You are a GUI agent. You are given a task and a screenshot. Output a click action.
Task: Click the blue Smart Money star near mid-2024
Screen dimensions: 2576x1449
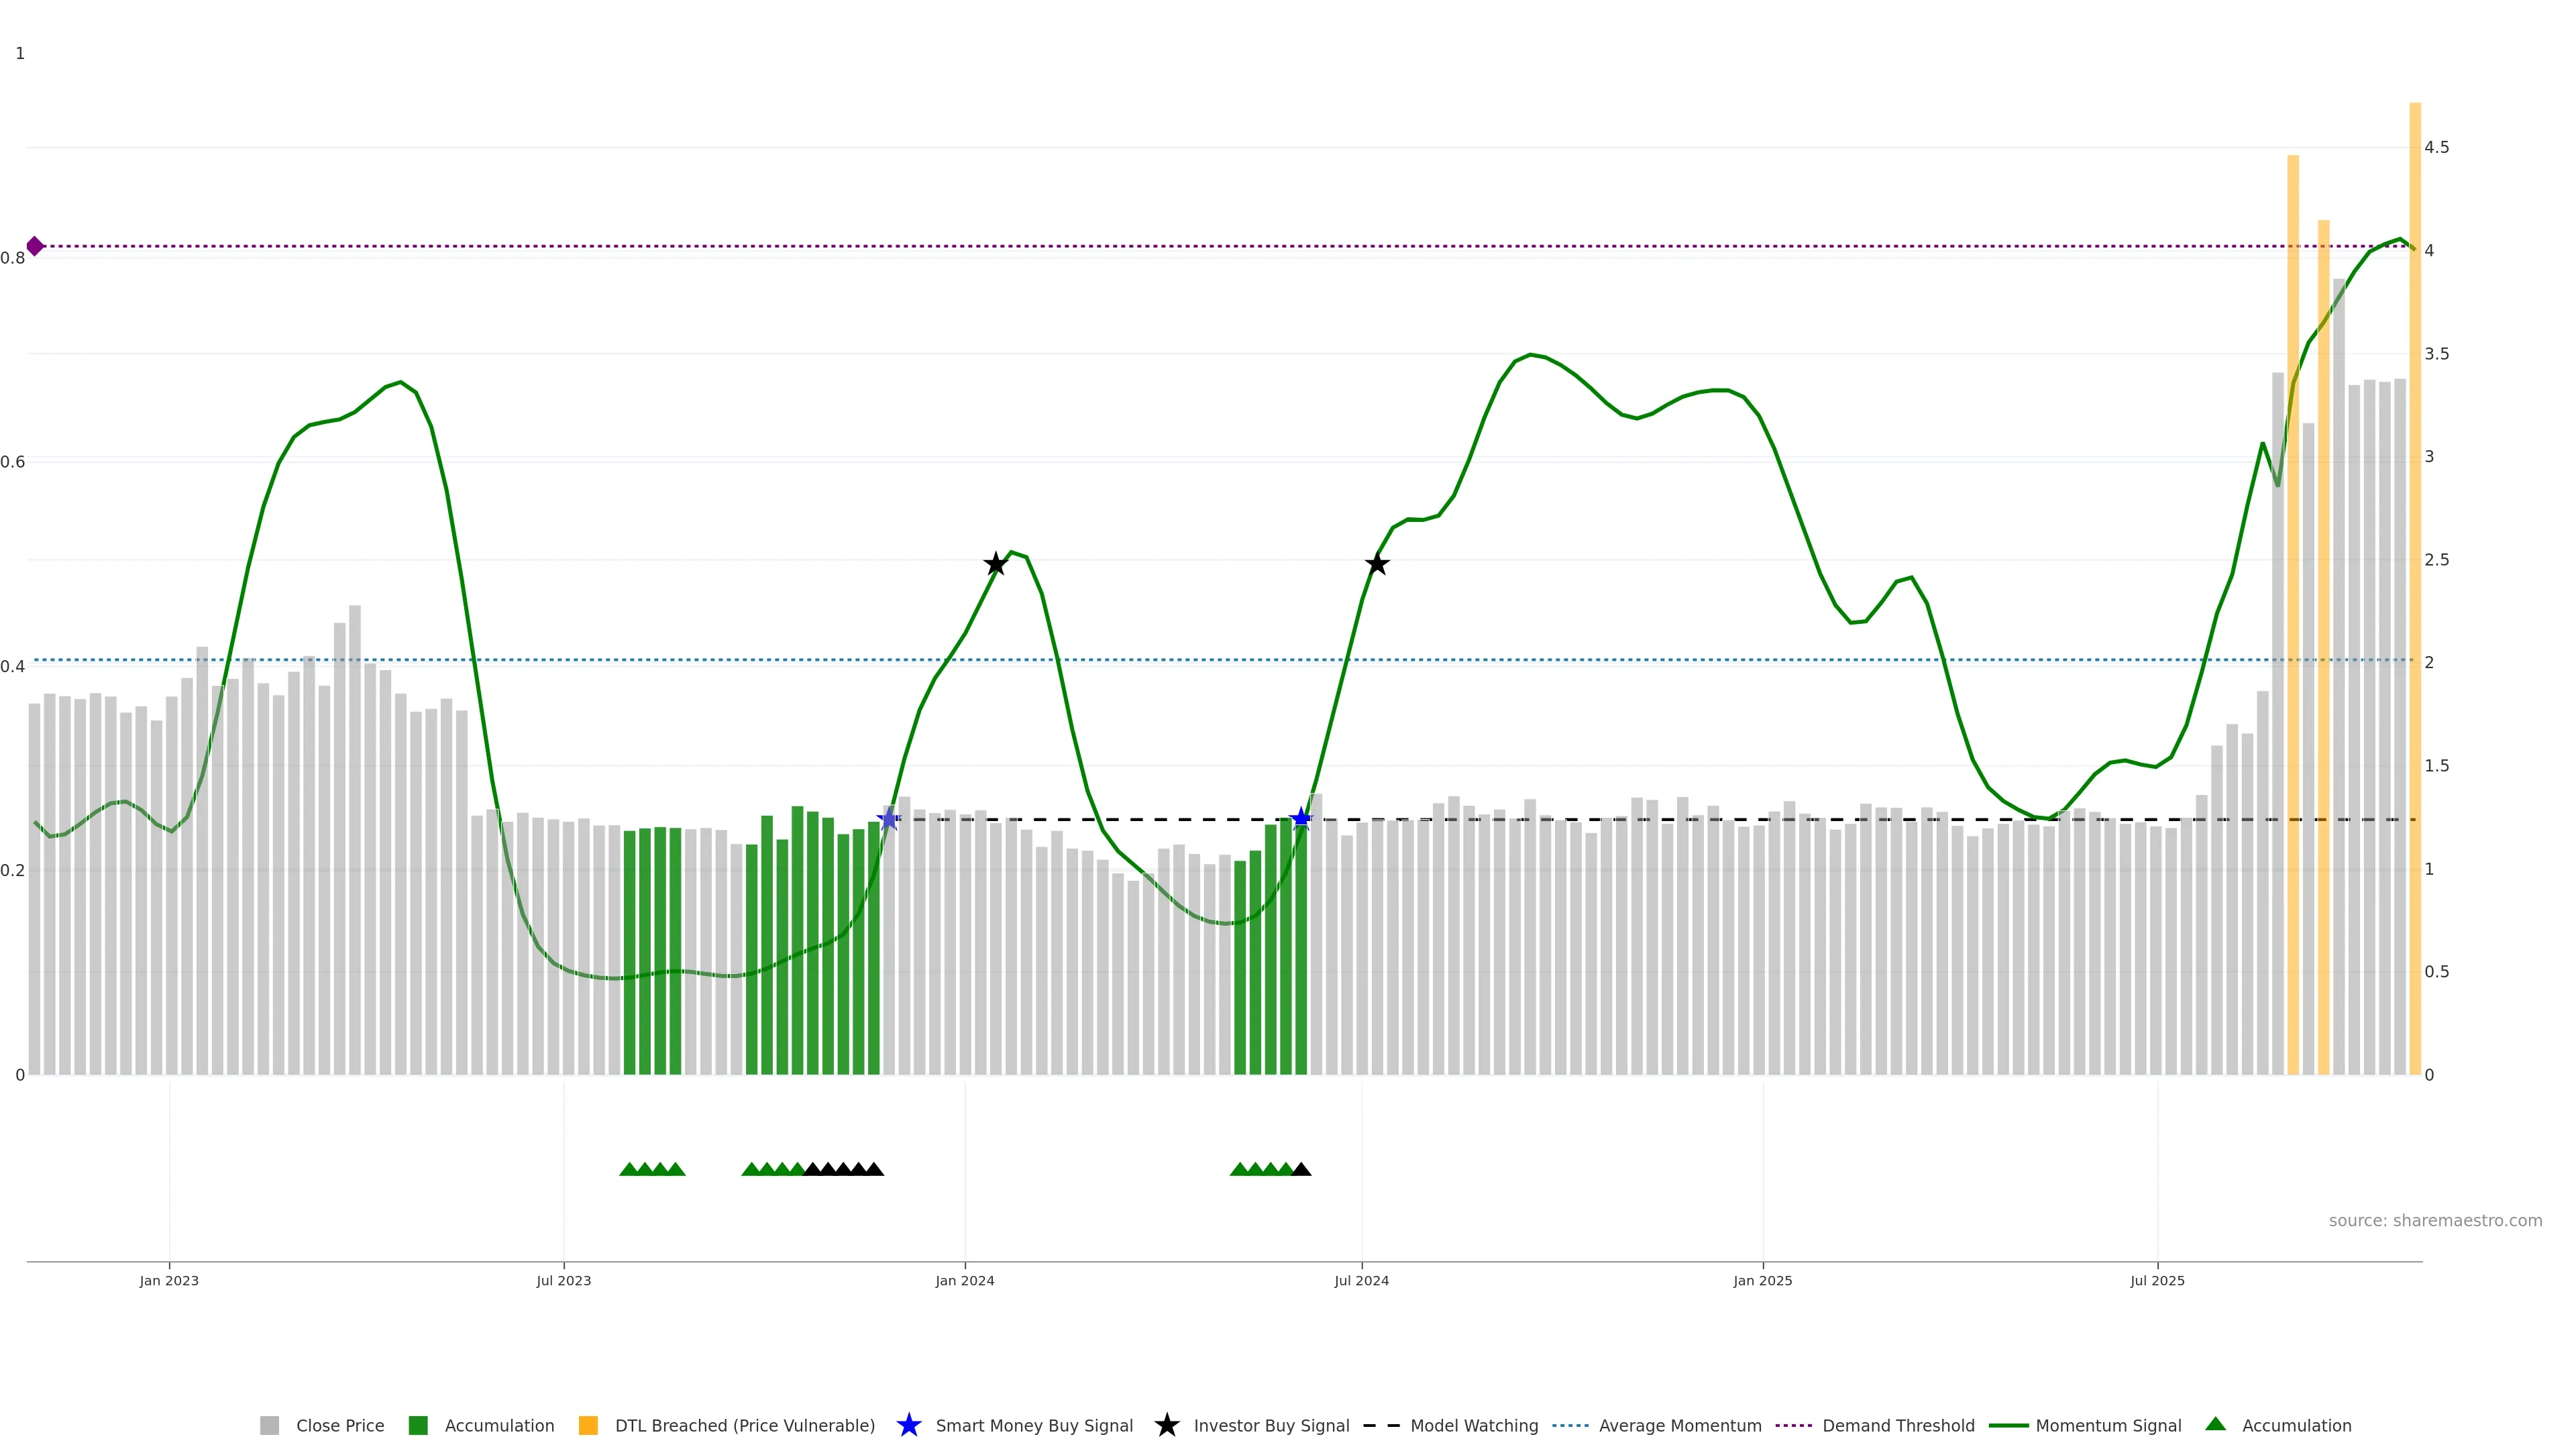(1301, 819)
